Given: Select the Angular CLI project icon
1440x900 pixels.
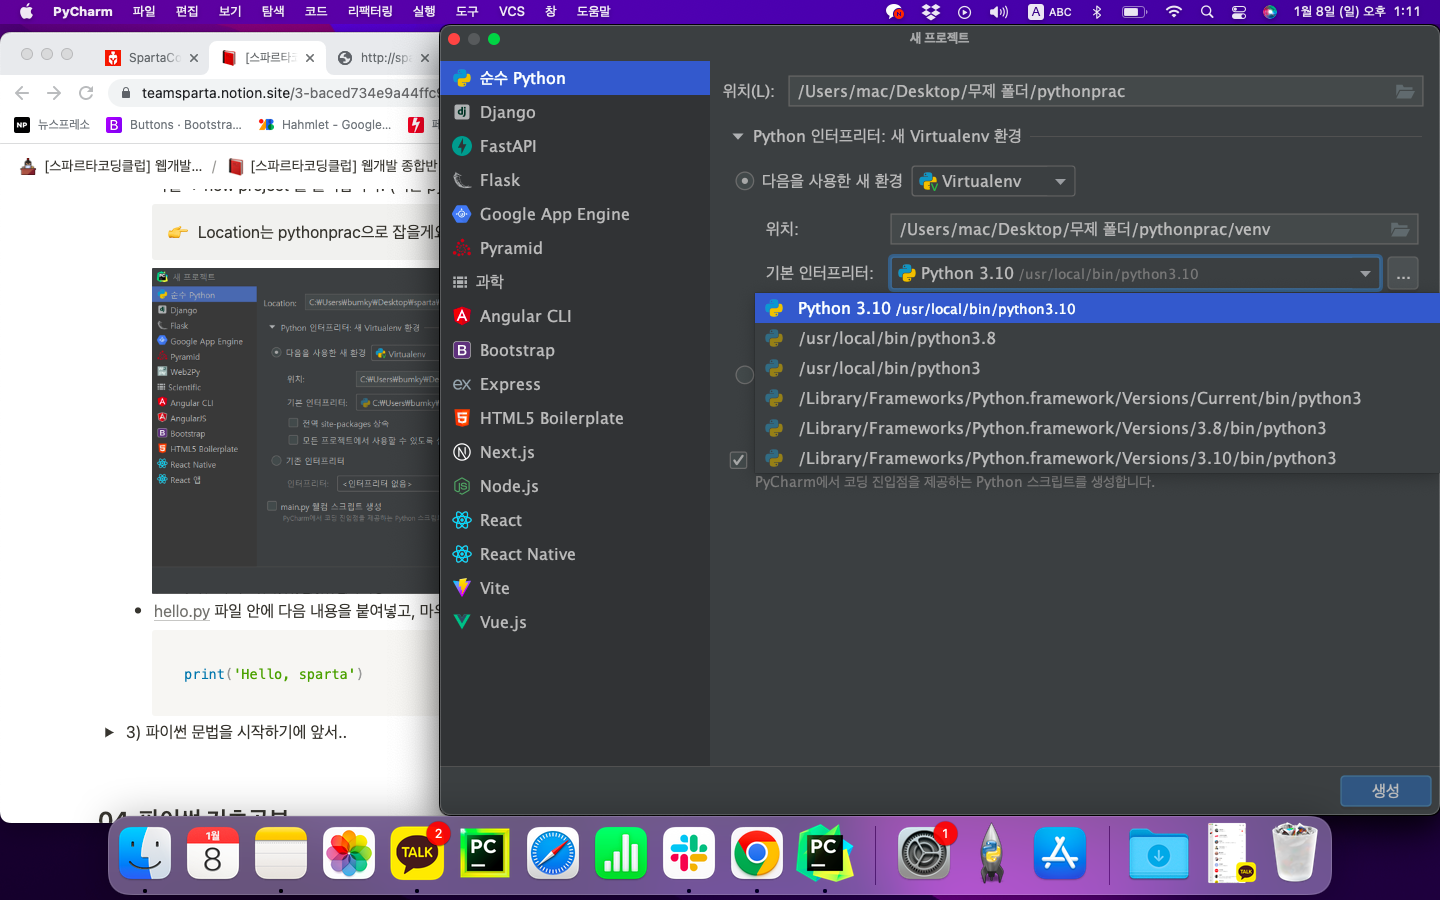Looking at the screenshot, I should [x=461, y=316].
